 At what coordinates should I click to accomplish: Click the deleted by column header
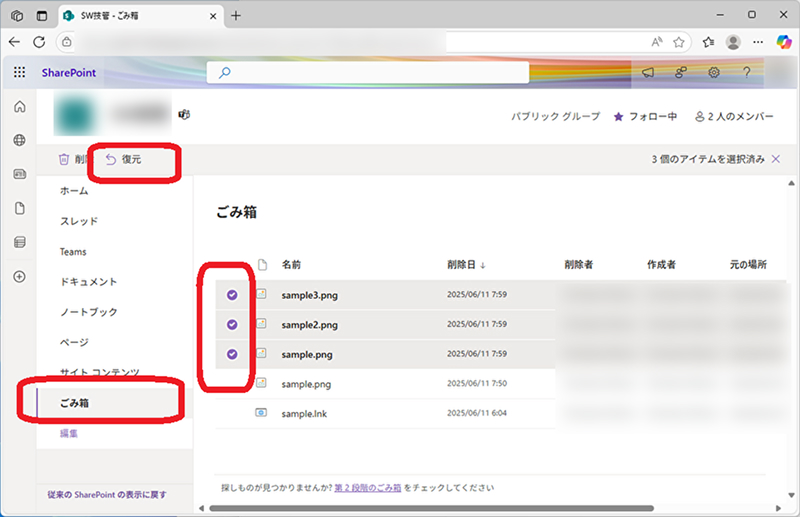[579, 264]
